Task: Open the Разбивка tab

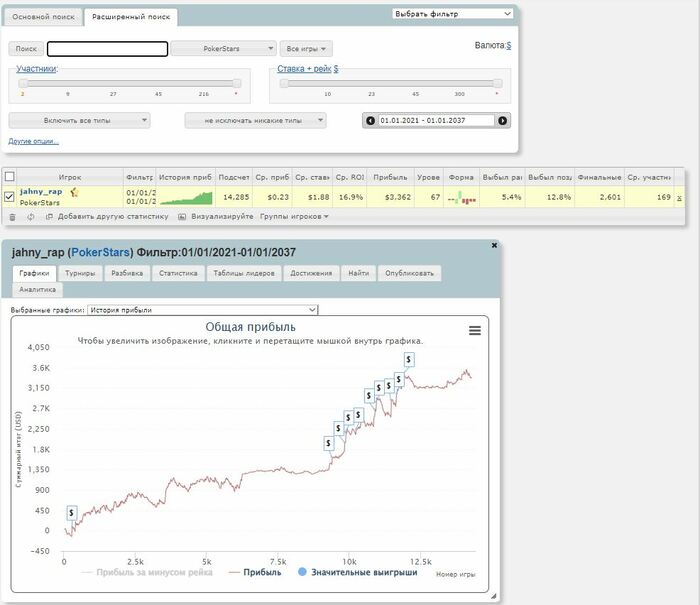Action: pyautogui.click(x=127, y=273)
